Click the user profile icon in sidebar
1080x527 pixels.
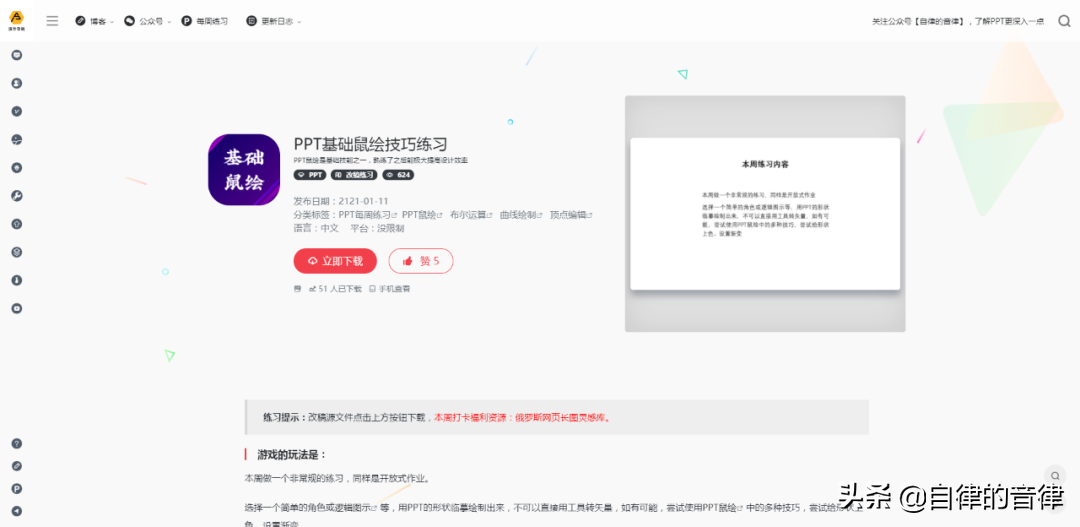[17, 83]
